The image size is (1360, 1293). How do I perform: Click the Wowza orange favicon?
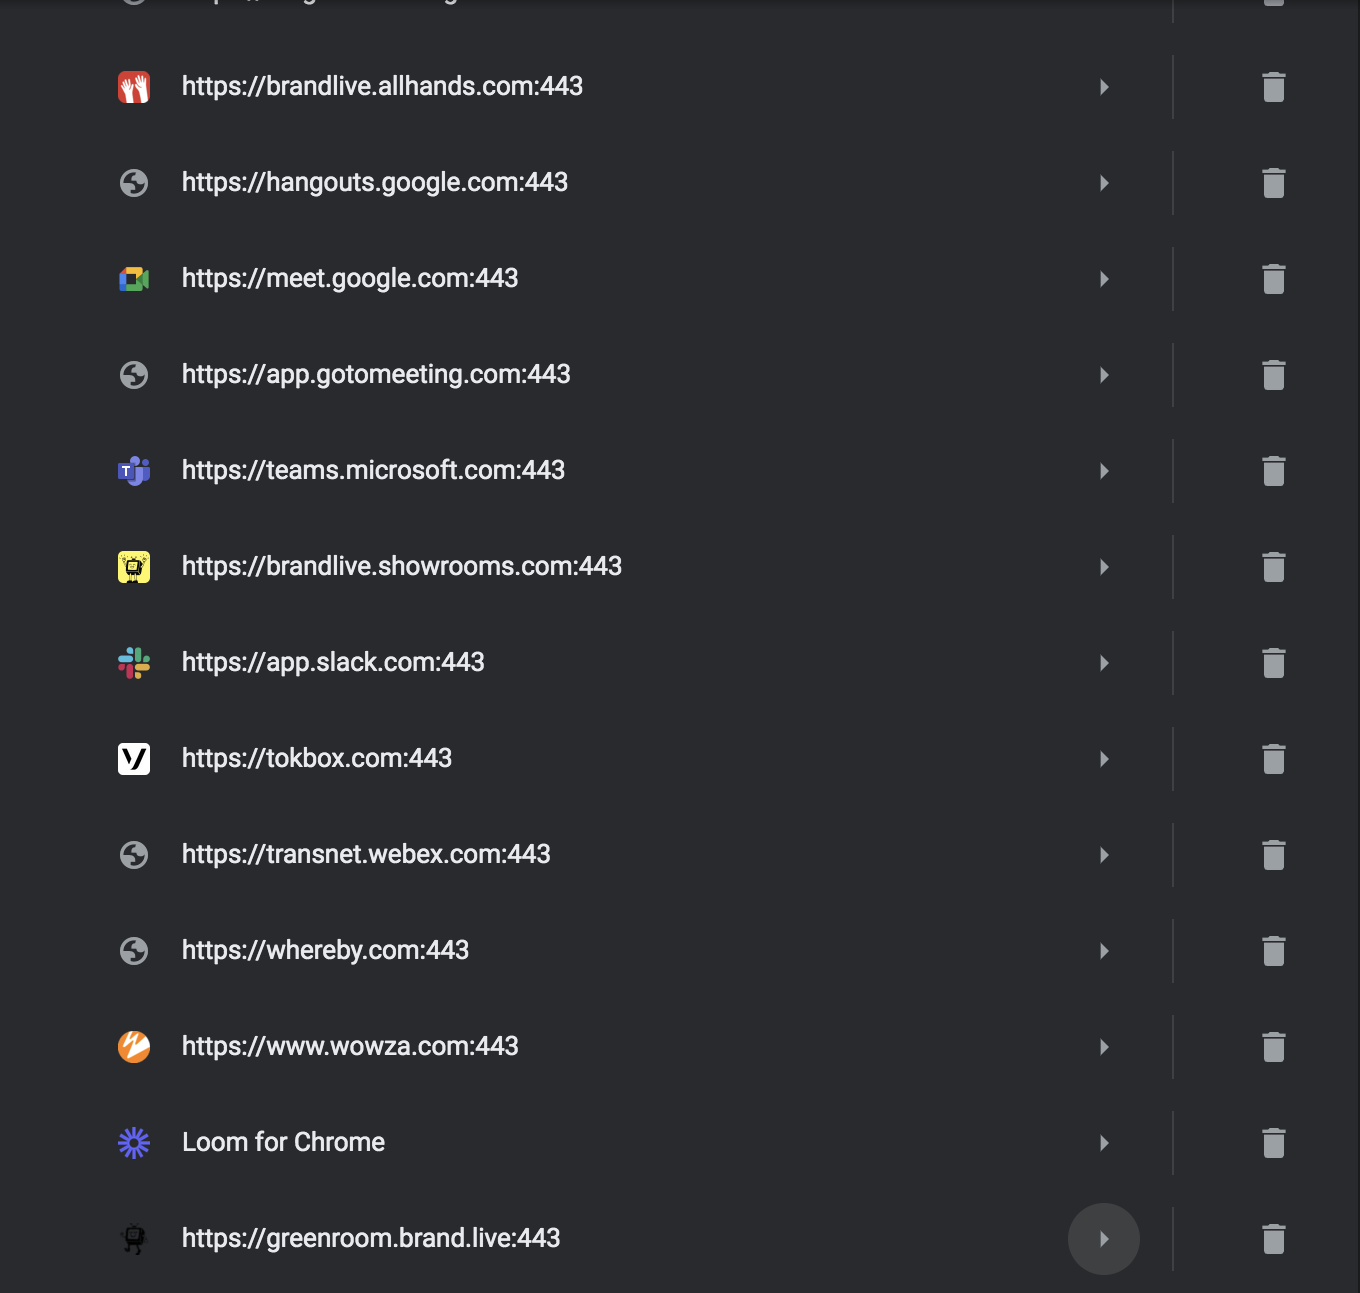(x=134, y=1047)
